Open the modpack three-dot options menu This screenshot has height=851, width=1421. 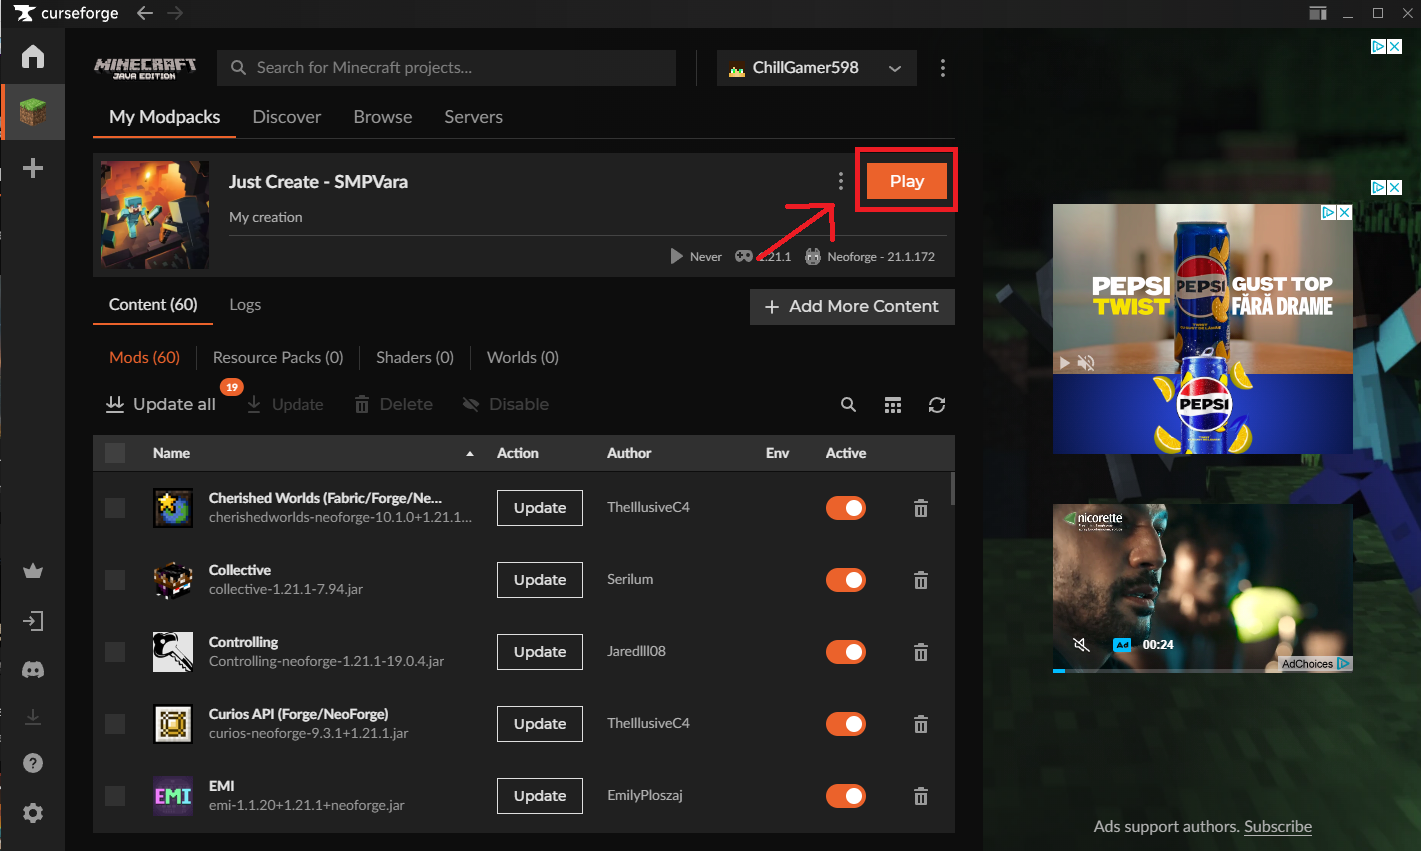(841, 181)
